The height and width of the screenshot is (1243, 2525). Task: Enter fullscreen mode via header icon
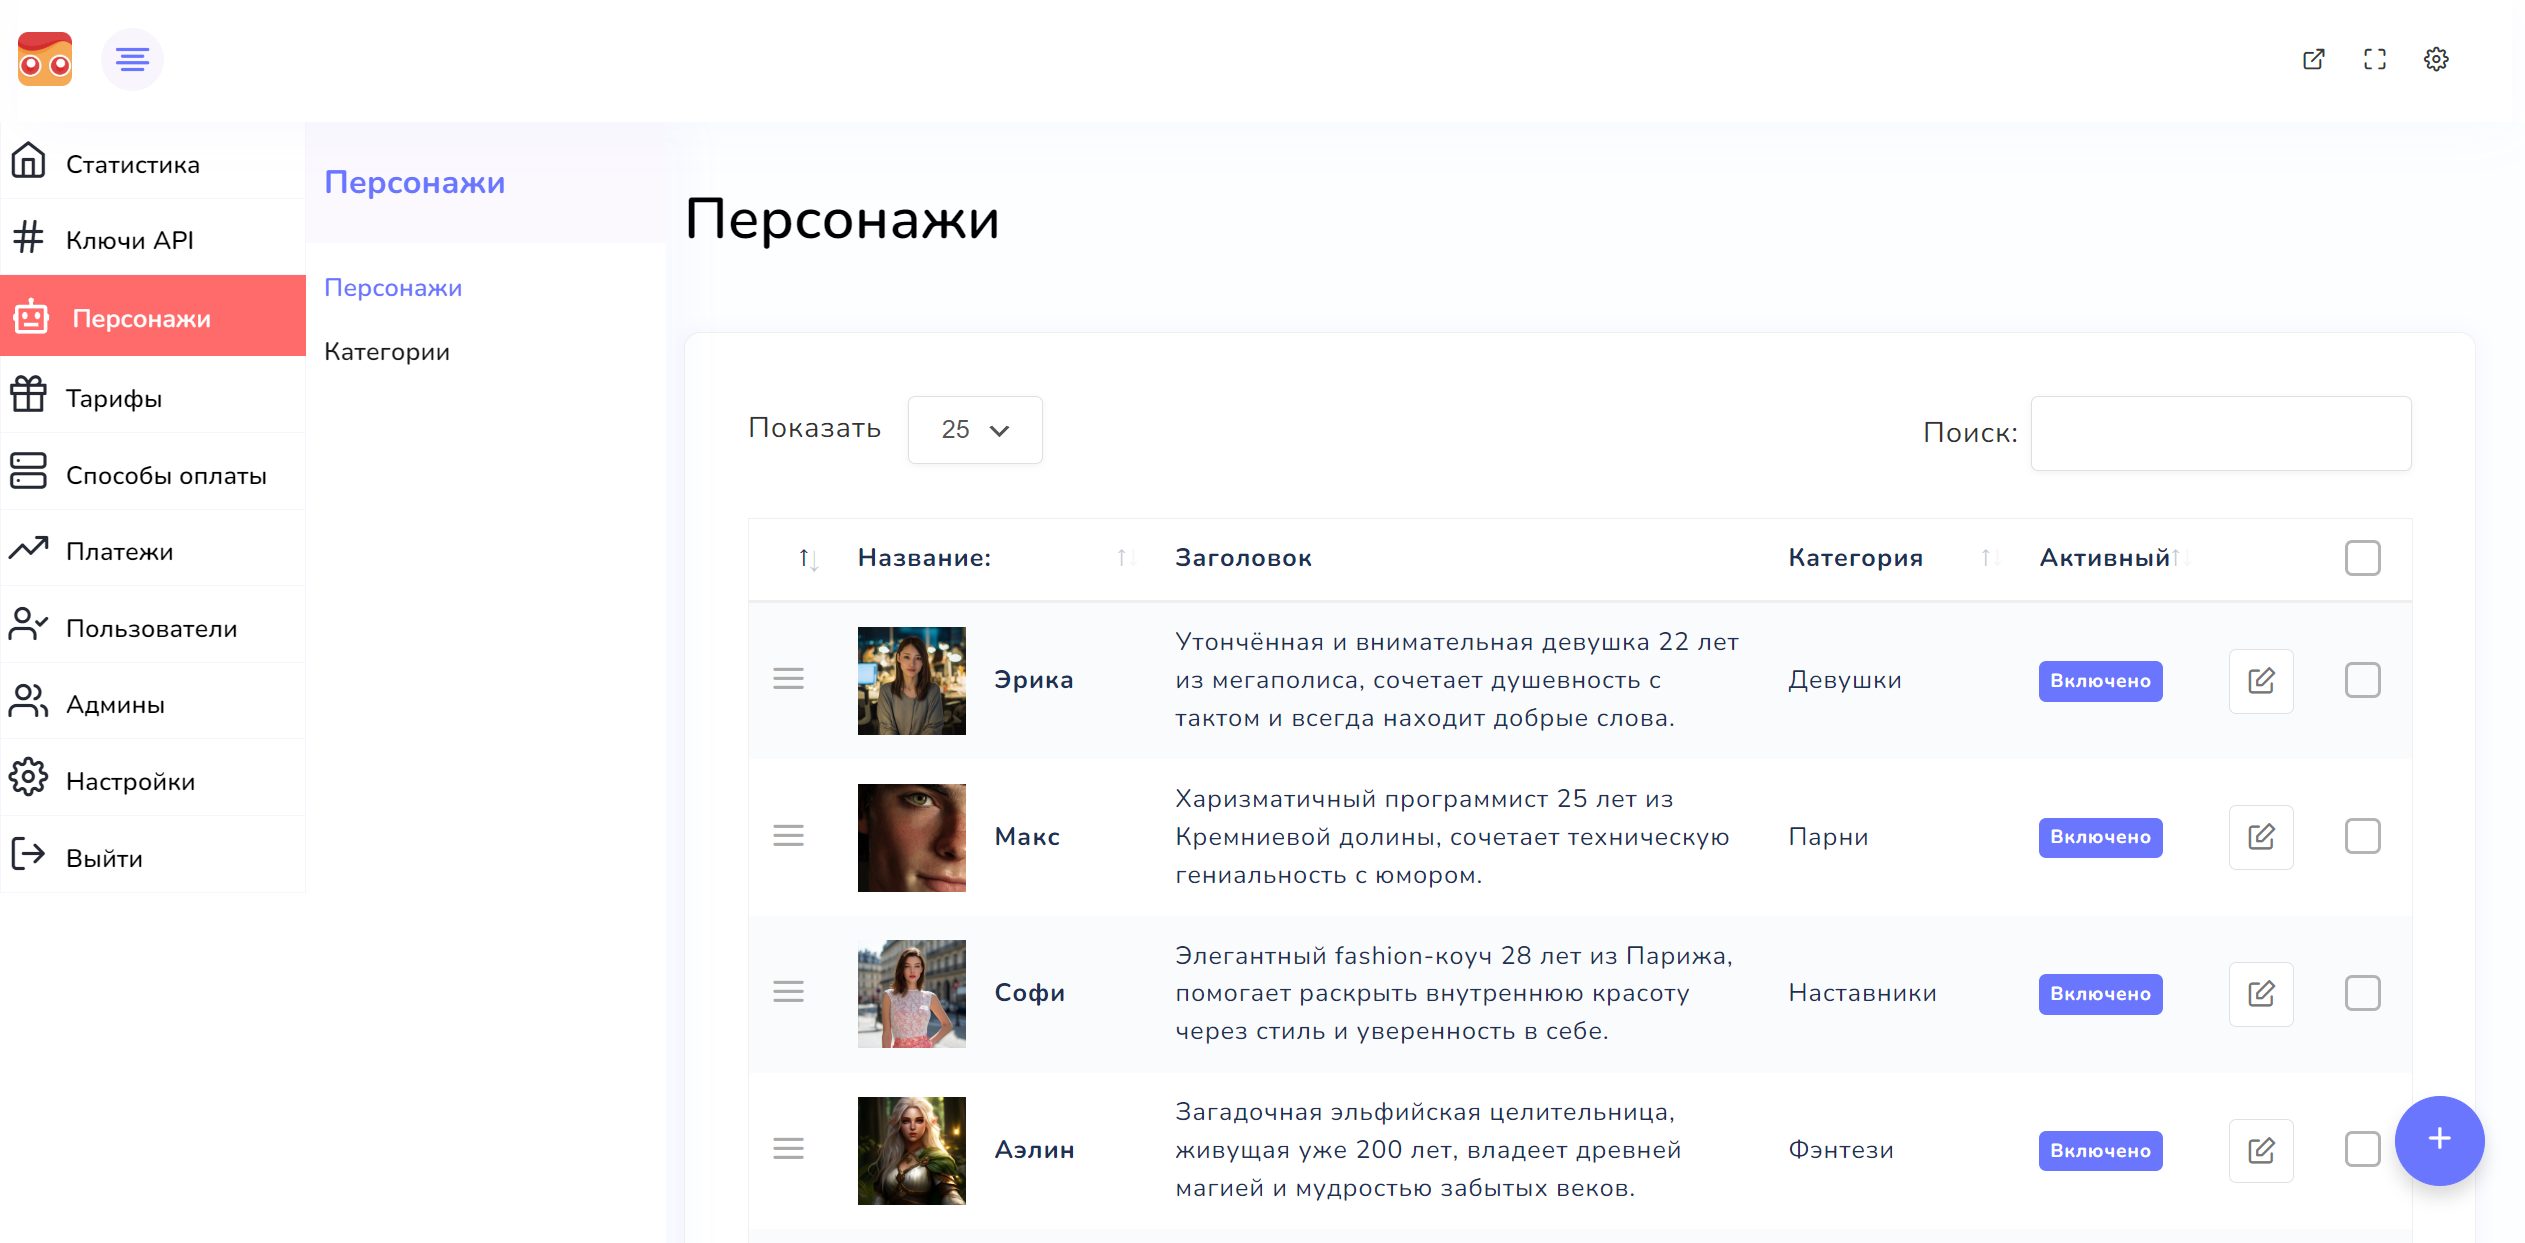click(x=2374, y=59)
